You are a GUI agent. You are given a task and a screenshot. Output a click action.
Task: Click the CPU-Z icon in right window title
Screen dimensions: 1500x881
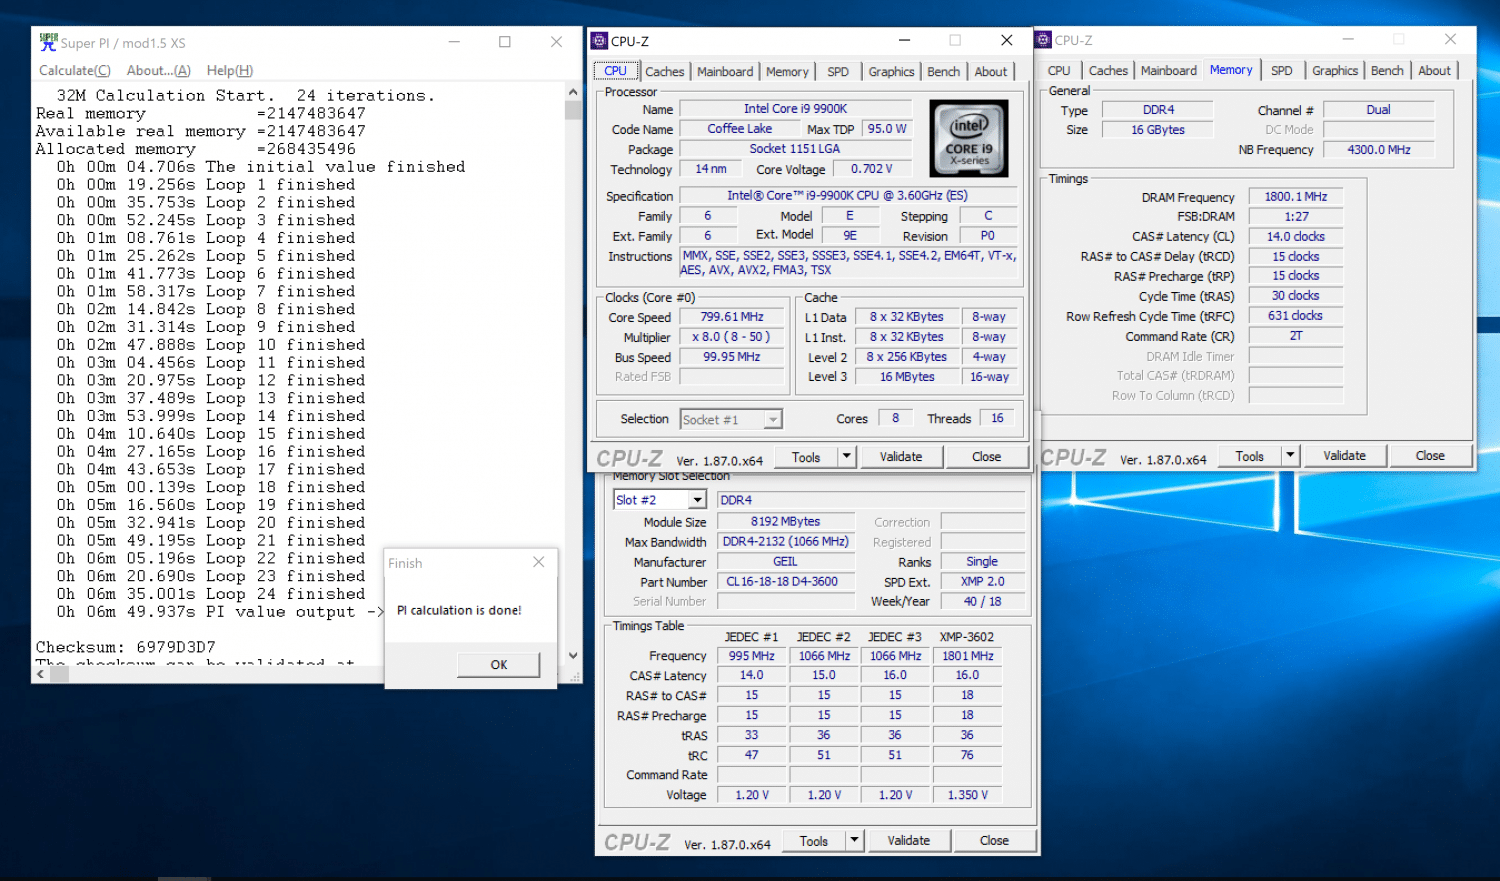(x=1043, y=40)
